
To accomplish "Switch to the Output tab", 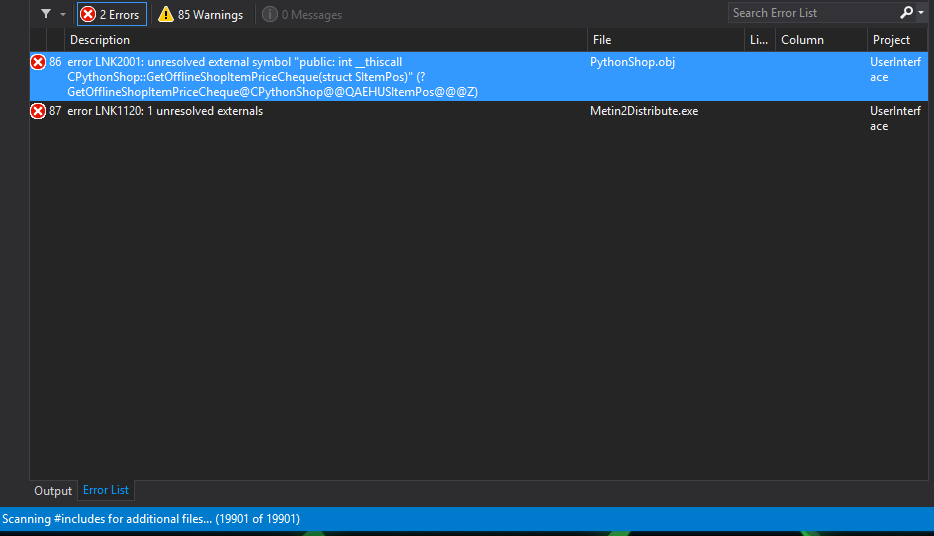I will 53,491.
